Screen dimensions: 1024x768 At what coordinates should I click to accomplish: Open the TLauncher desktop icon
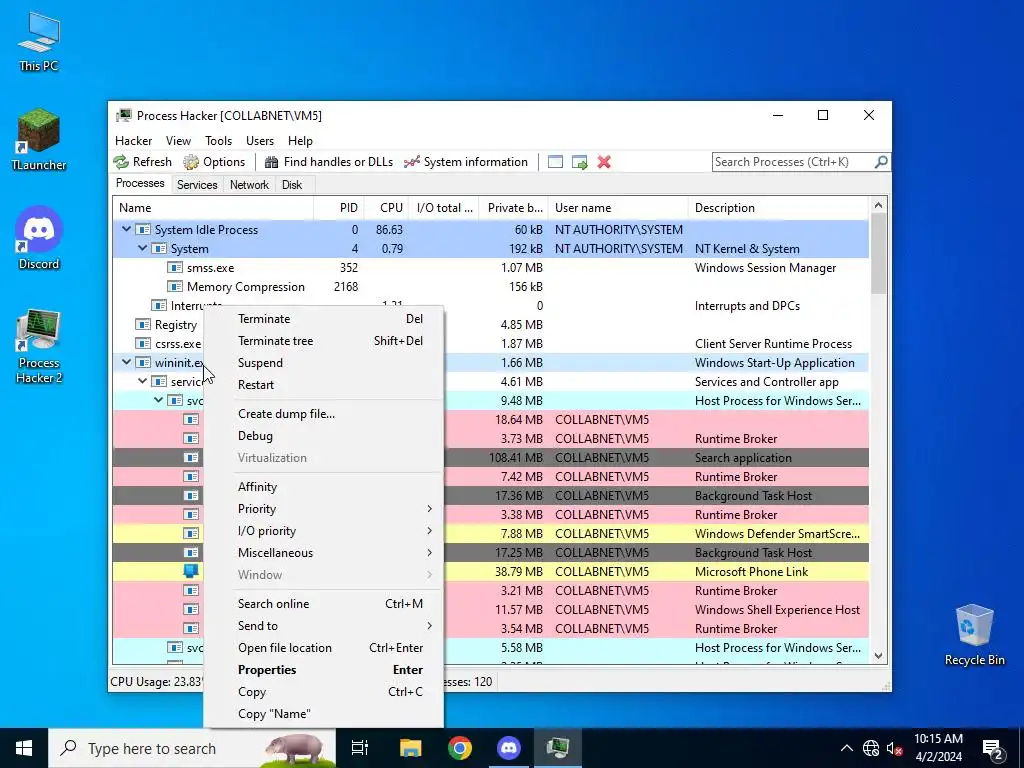39,140
